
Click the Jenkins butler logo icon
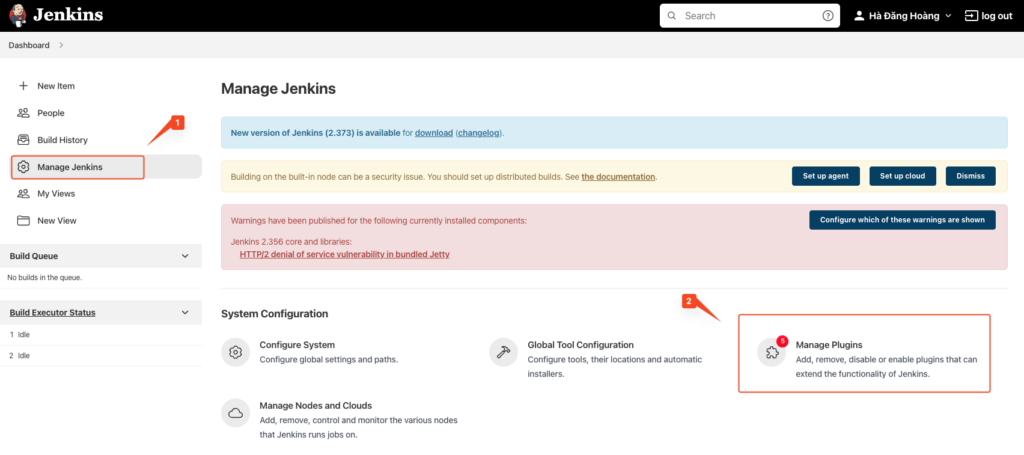pyautogui.click(x=18, y=15)
